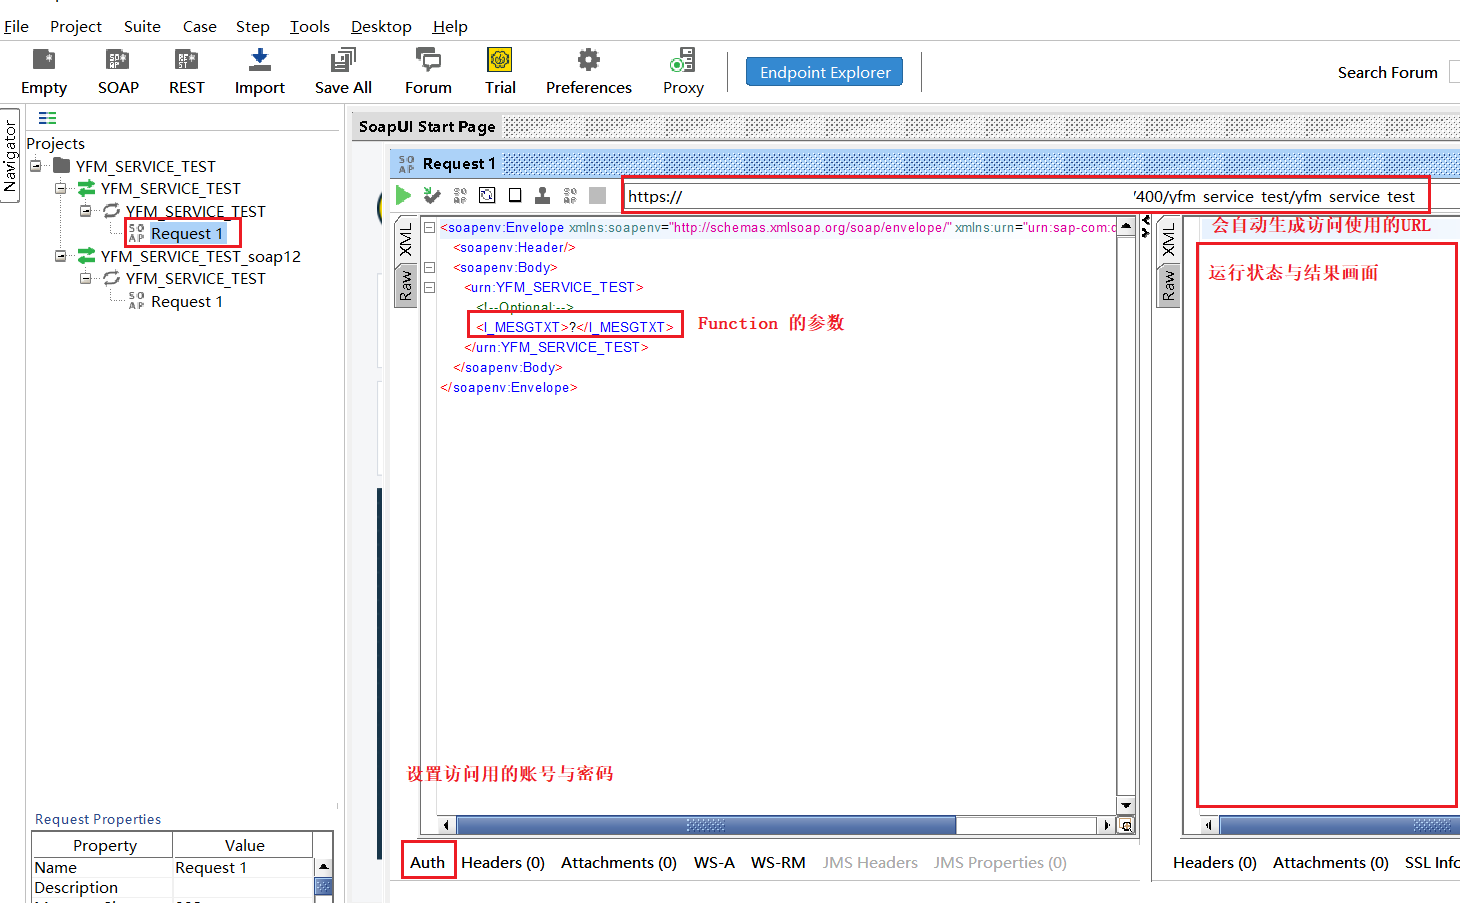Click the Value column header
The width and height of the screenshot is (1460, 903).
(244, 845)
